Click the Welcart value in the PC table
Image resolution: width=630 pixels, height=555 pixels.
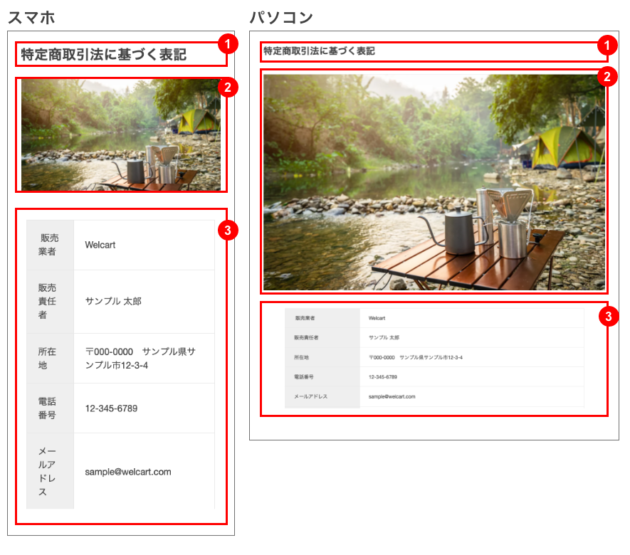point(377,318)
